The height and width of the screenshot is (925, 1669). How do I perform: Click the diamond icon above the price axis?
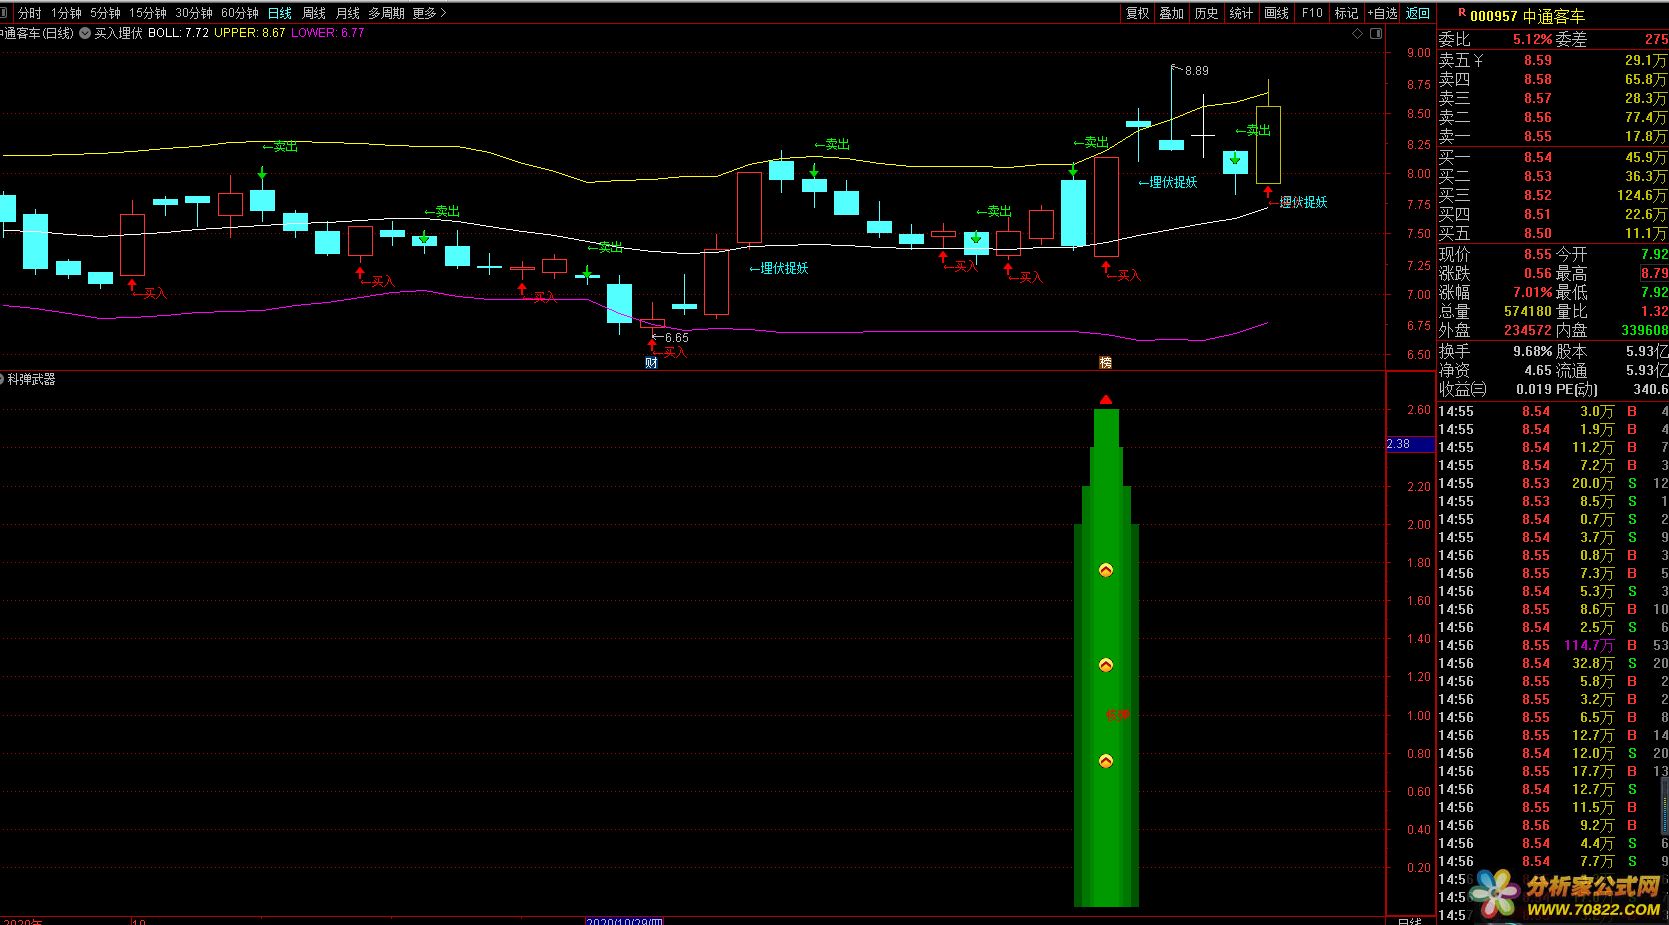[x=1357, y=34]
